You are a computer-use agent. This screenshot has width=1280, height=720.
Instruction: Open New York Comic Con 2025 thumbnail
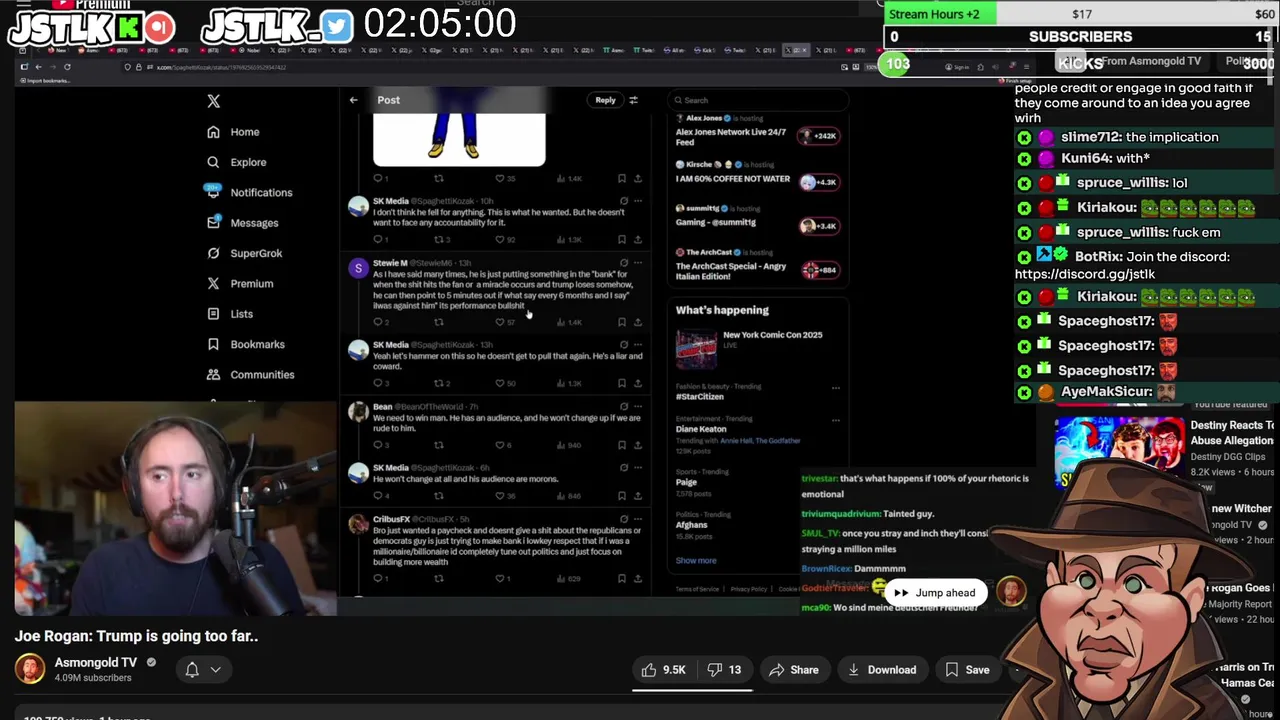696,350
